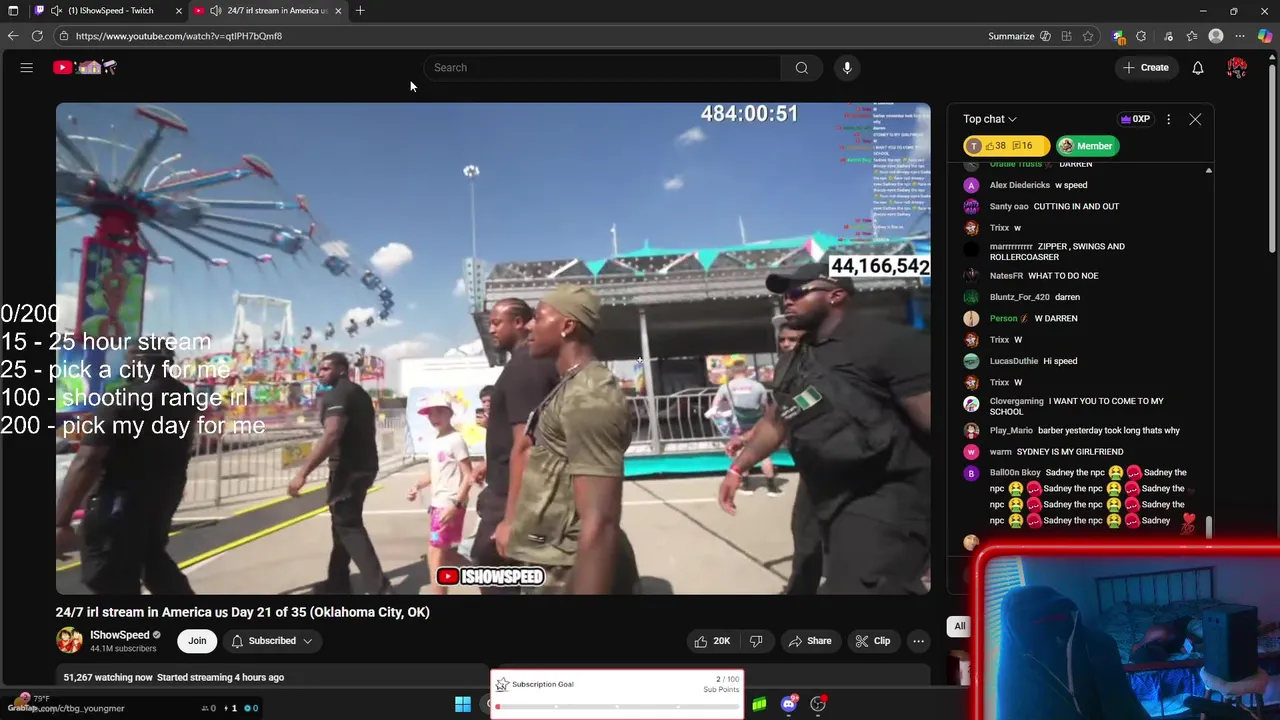Open the split screen icon in address bar
The height and width of the screenshot is (720, 1280).
point(1066,36)
